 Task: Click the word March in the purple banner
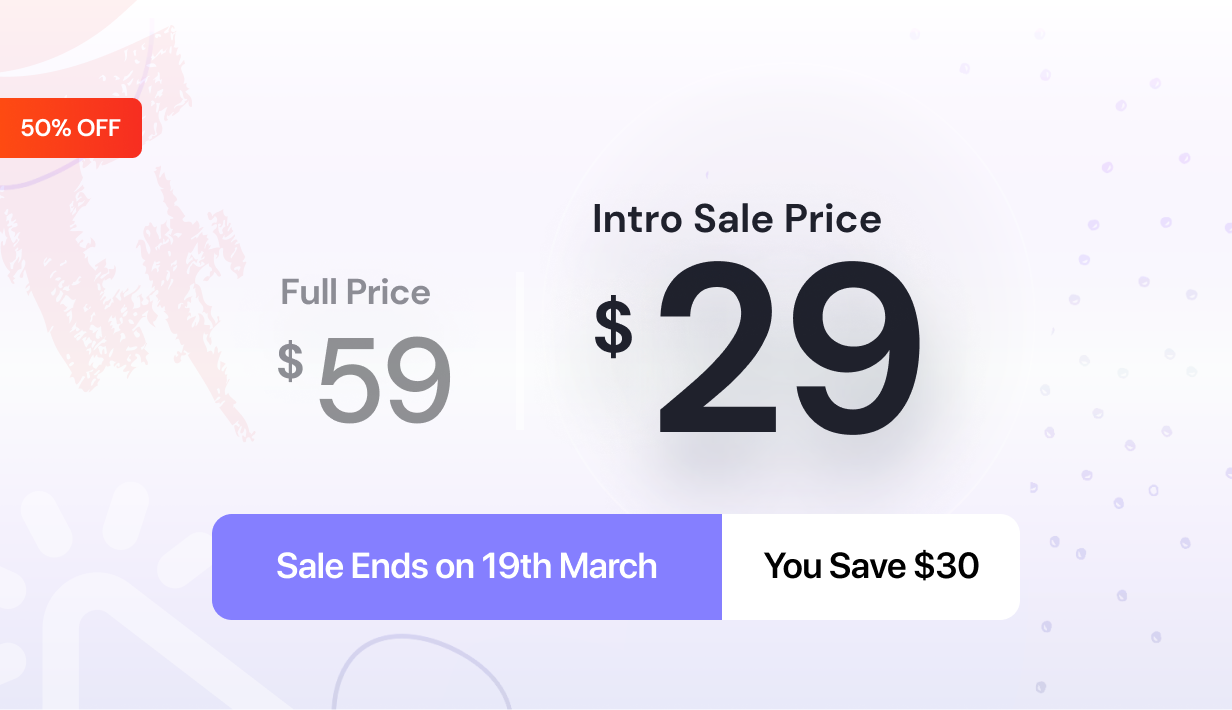tap(608, 566)
